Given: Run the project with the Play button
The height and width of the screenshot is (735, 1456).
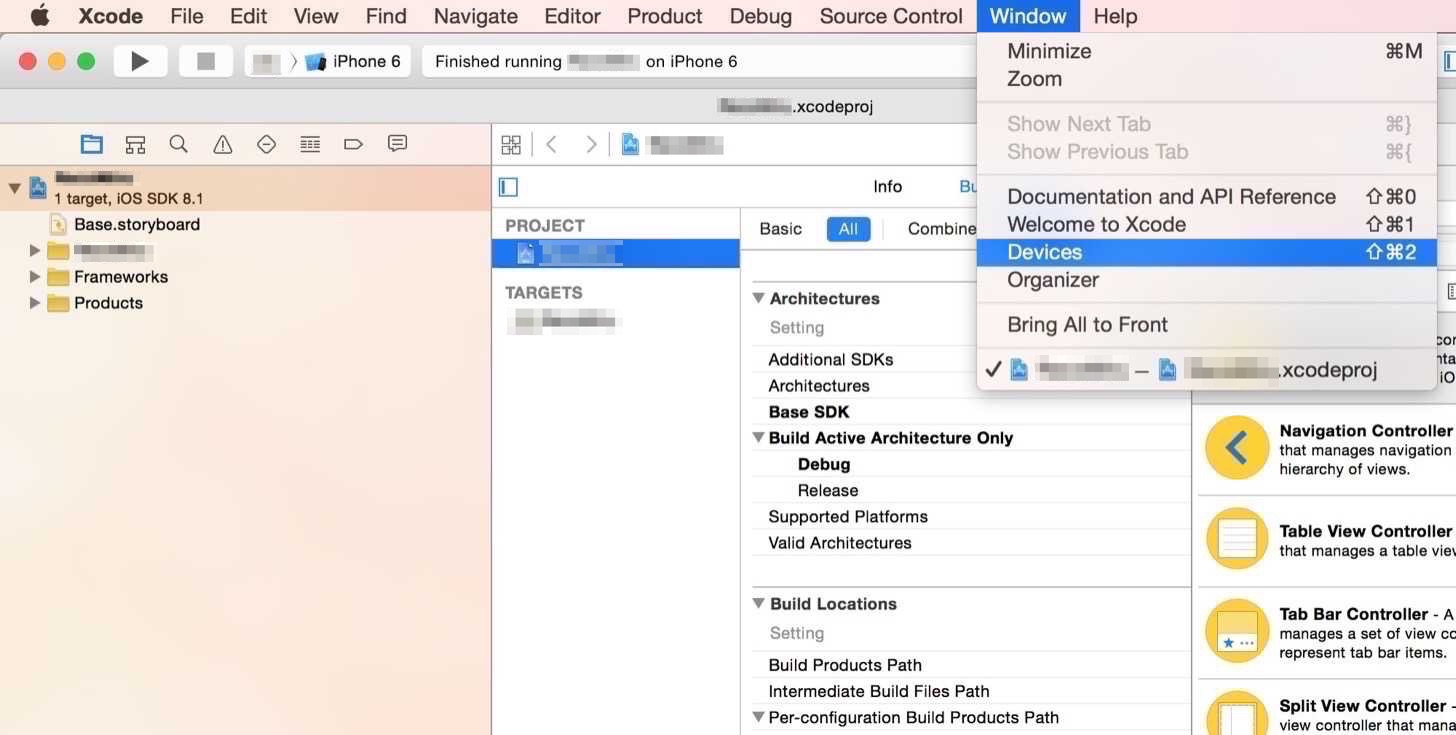Looking at the screenshot, I should tap(140, 61).
